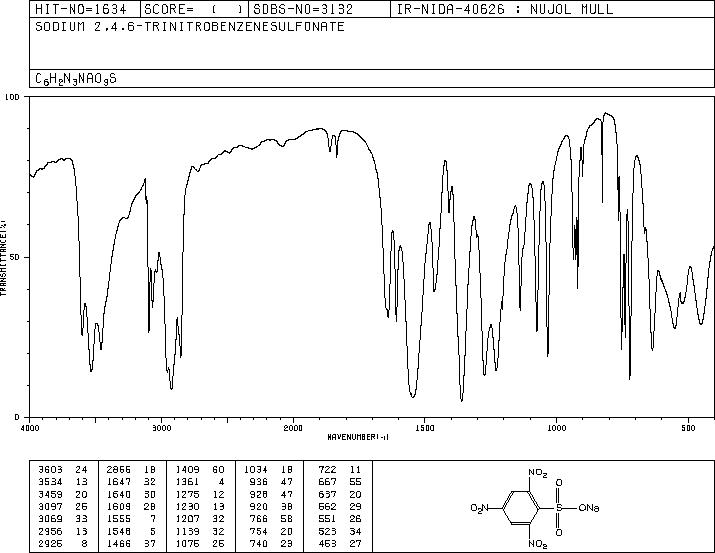Click the 4000 x-axis tick label

[30, 428]
